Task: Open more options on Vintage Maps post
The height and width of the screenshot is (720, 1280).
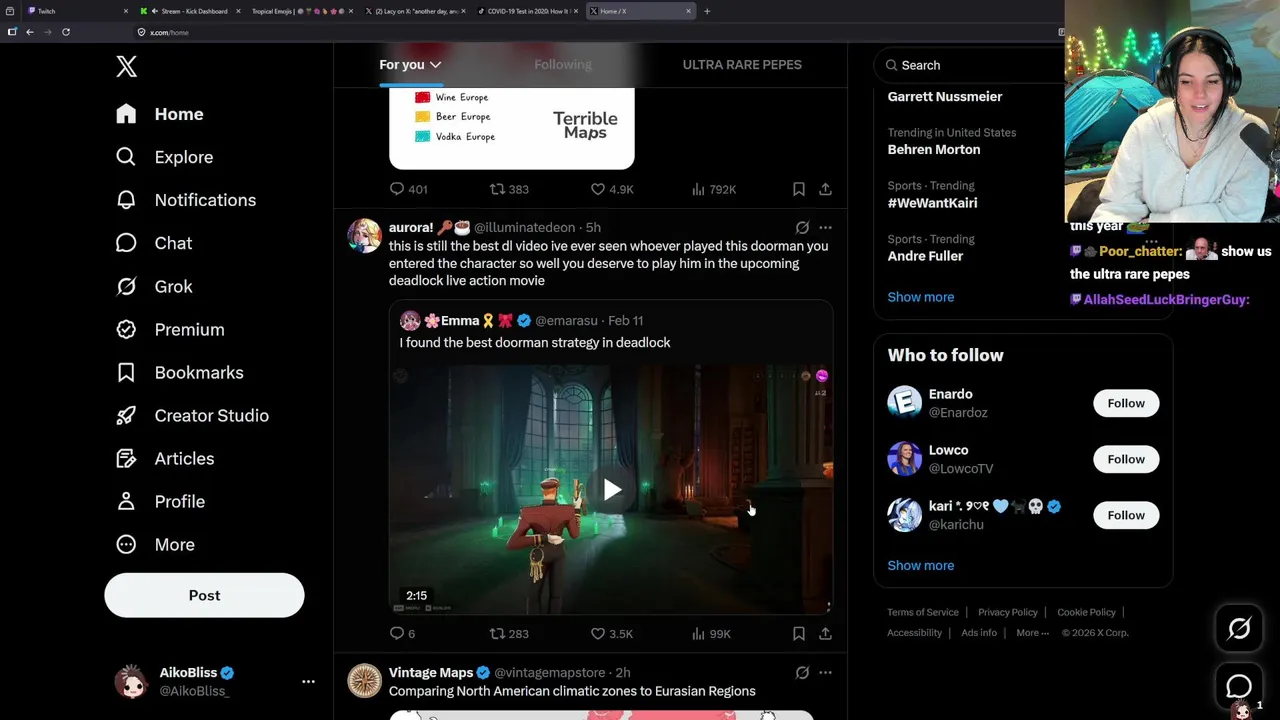Action: (825, 673)
